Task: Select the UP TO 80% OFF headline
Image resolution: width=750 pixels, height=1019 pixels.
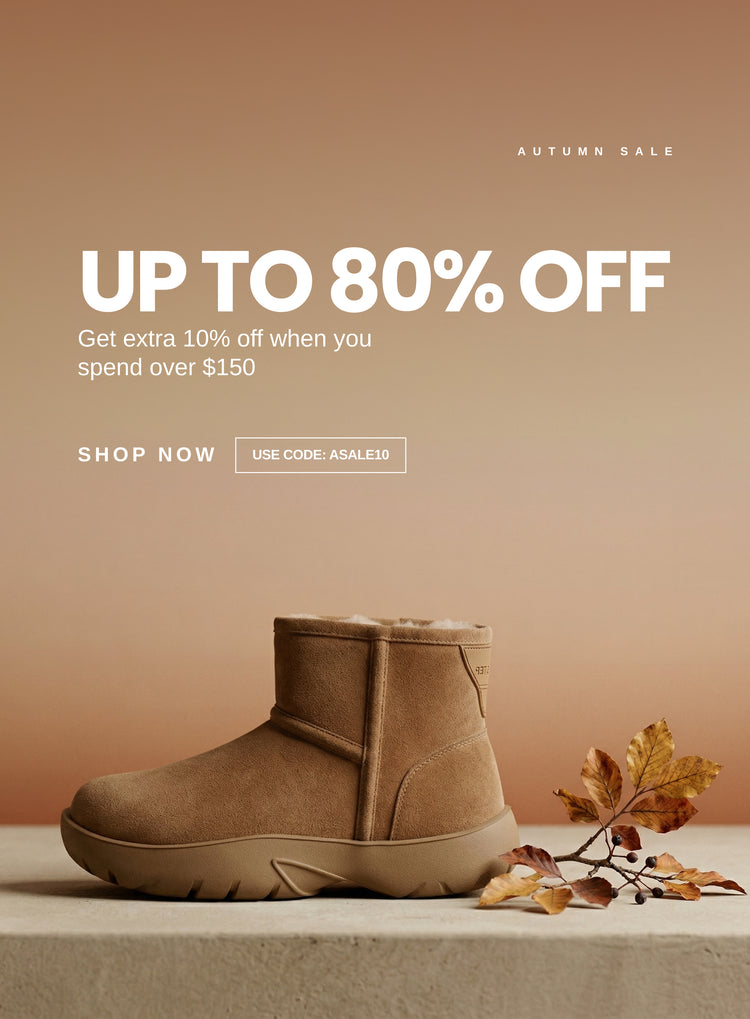Action: tap(375, 280)
